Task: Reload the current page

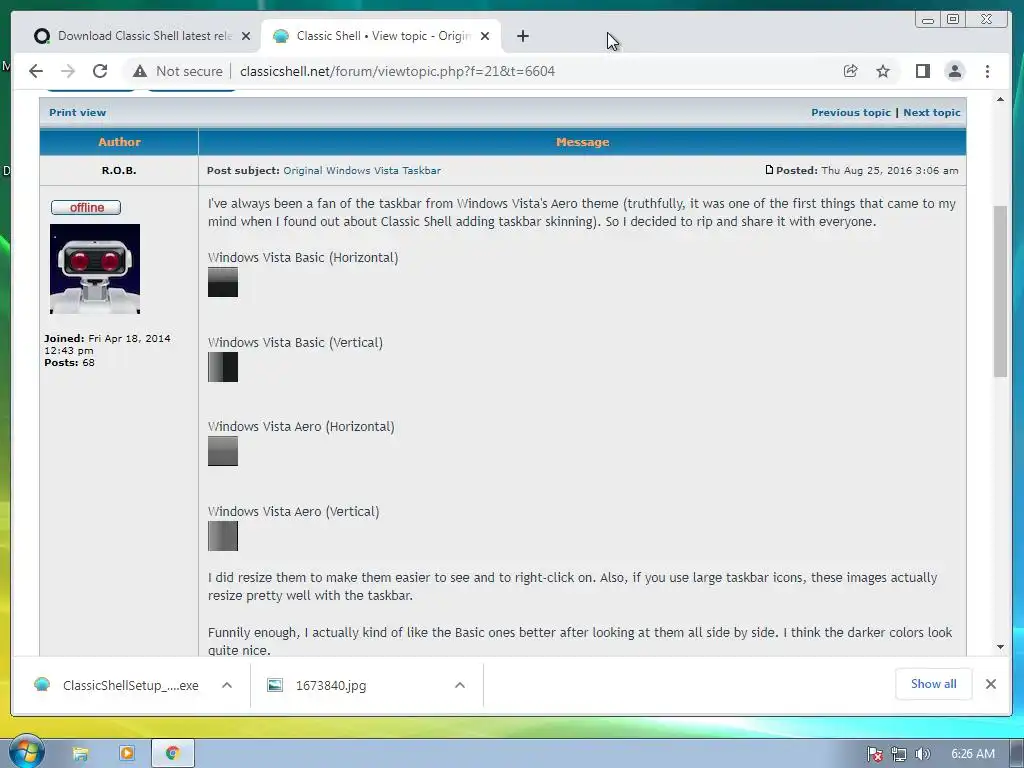Action: (99, 71)
